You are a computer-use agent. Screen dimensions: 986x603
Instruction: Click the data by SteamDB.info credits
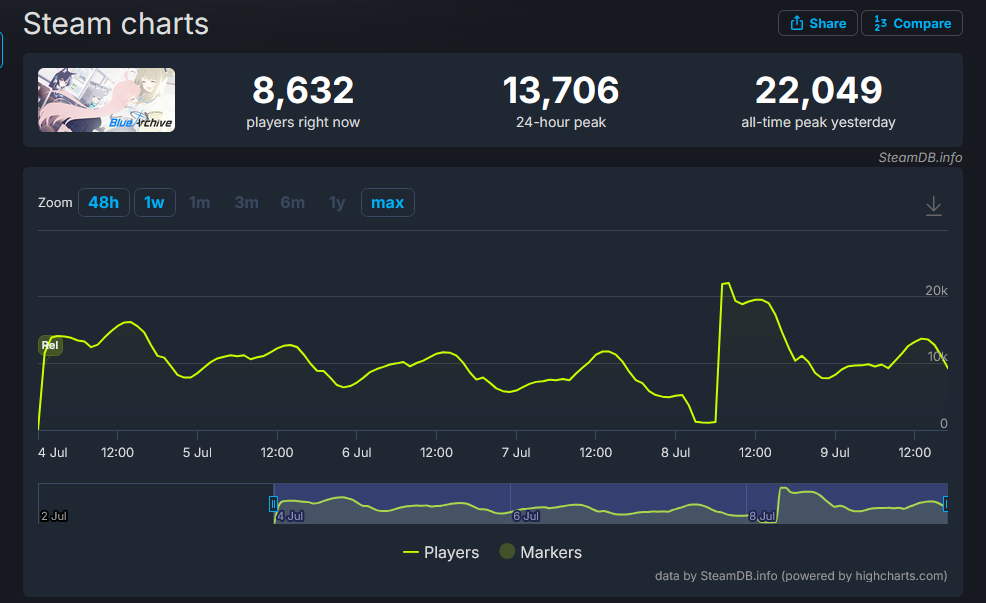pyautogui.click(x=800, y=575)
